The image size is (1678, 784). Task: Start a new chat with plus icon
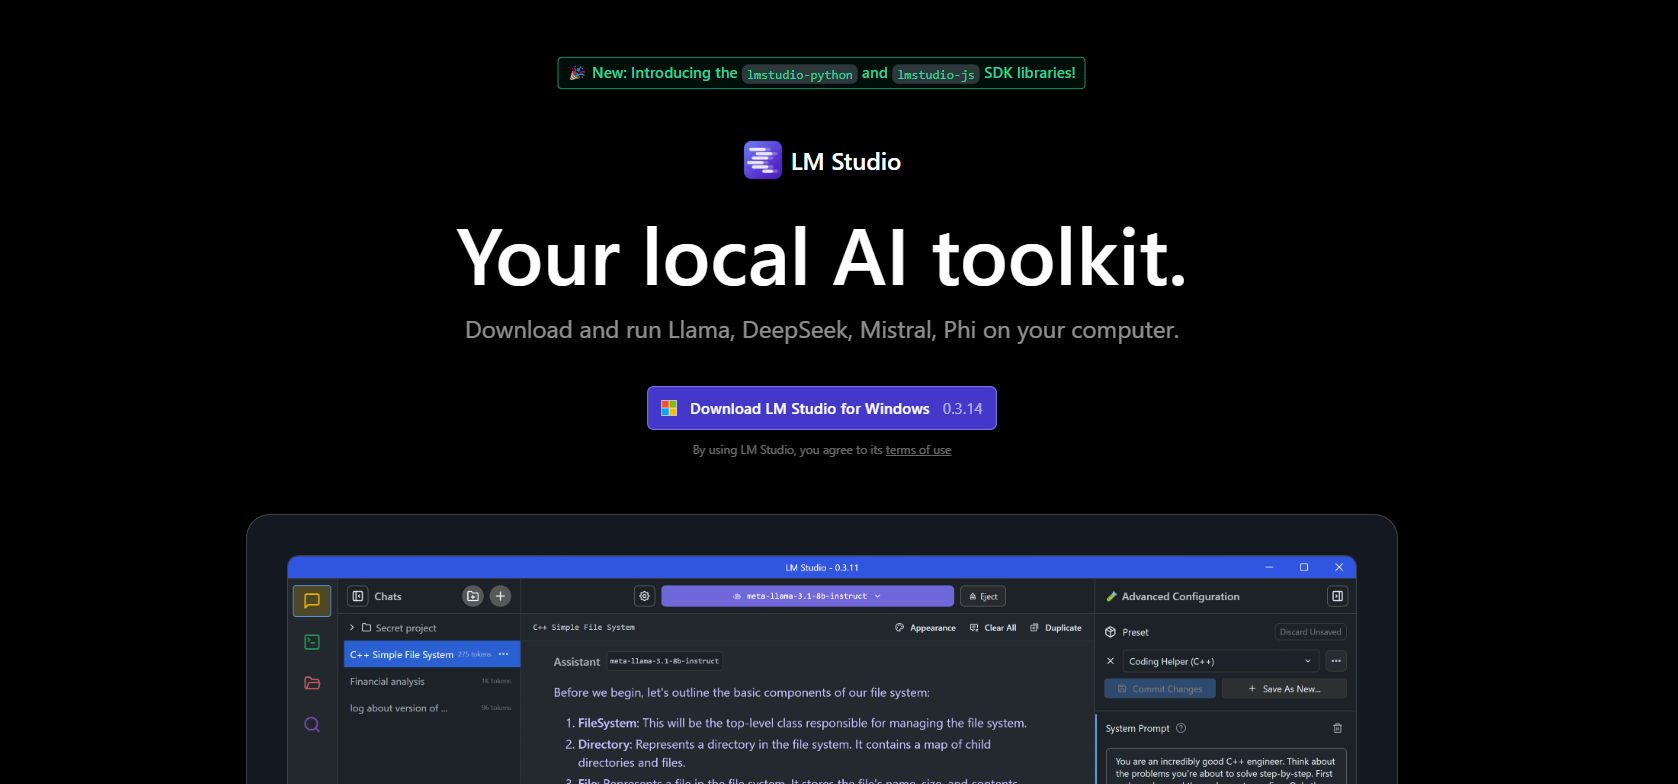[501, 596]
